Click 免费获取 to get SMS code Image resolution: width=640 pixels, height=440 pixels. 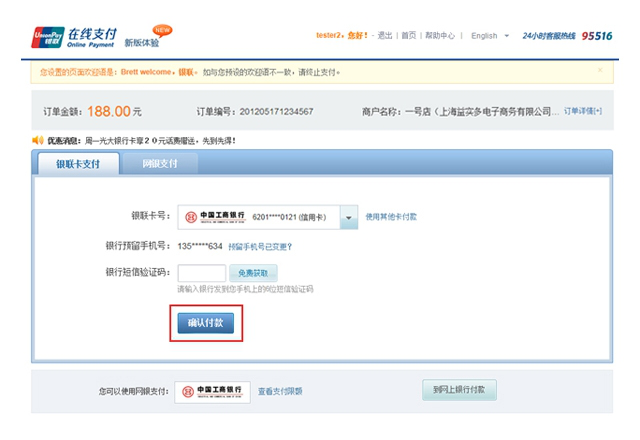pyautogui.click(x=253, y=272)
